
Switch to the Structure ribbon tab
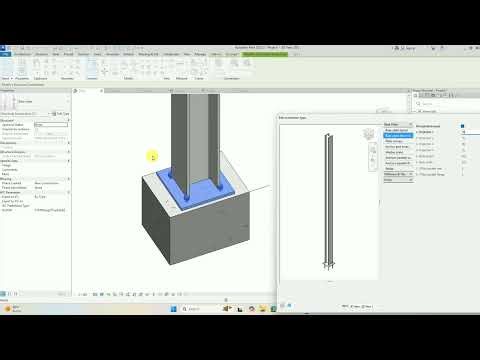41,54
